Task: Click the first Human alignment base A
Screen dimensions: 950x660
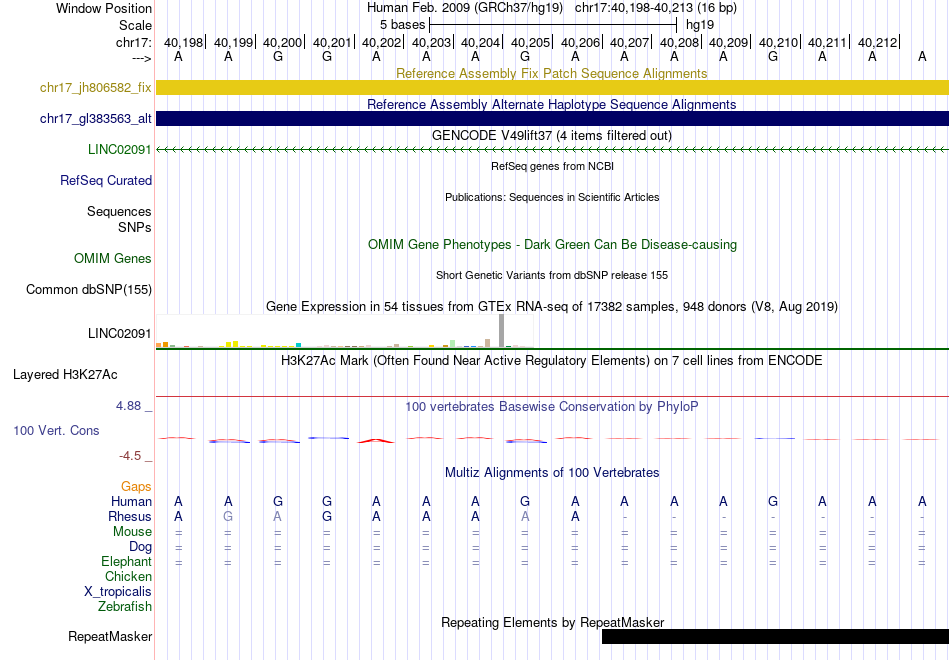Action: click(x=178, y=501)
